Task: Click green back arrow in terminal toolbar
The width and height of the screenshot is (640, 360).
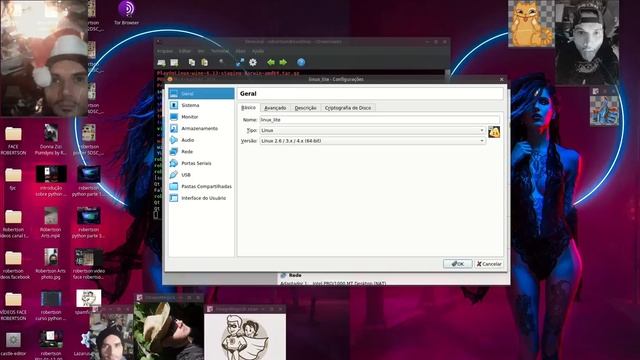Action: click(271, 62)
